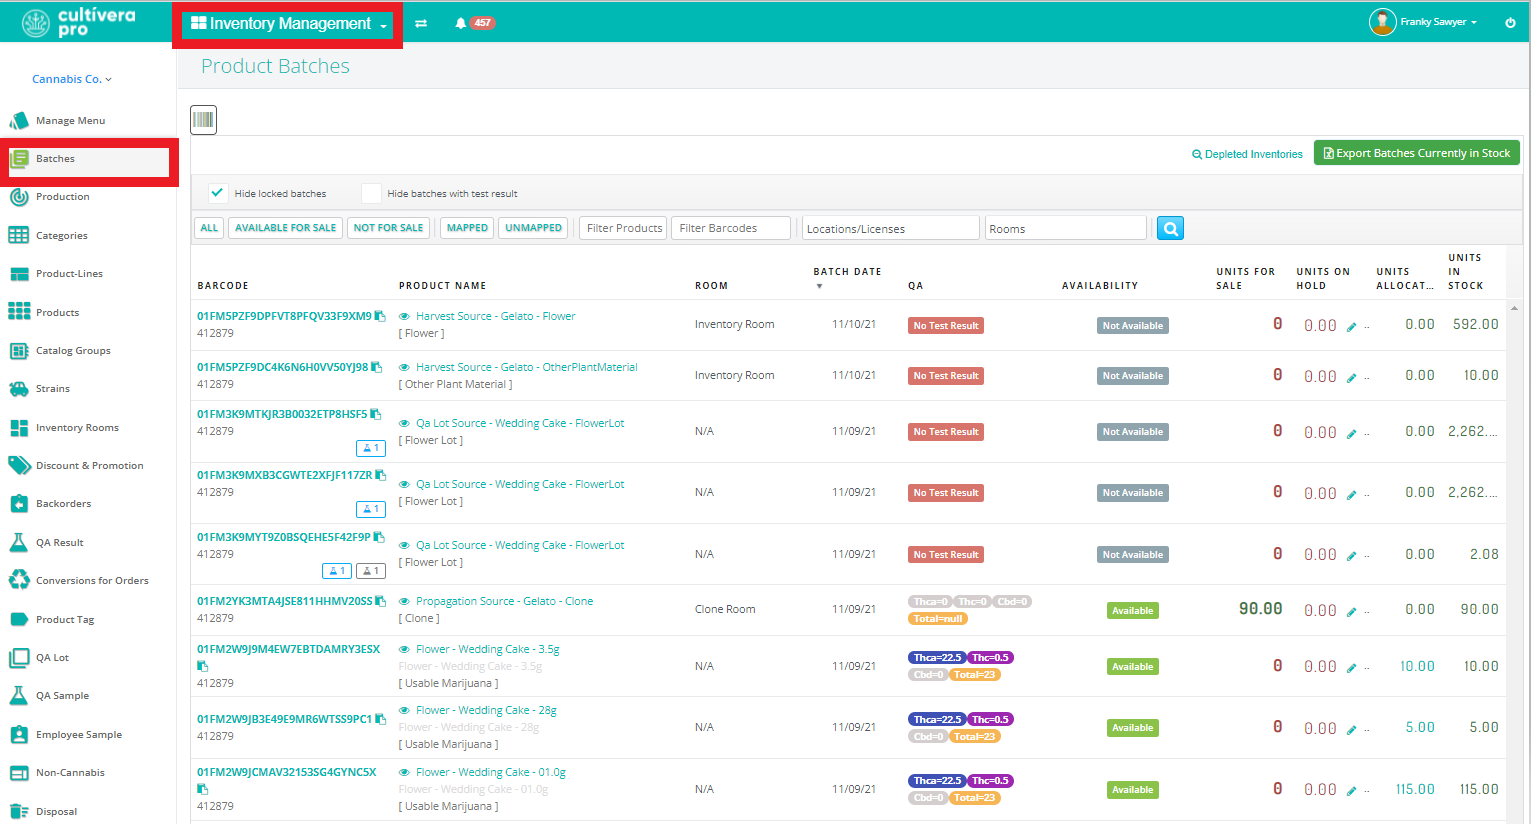
Task: Click the 'Total=null' QA badge
Action: point(938,619)
